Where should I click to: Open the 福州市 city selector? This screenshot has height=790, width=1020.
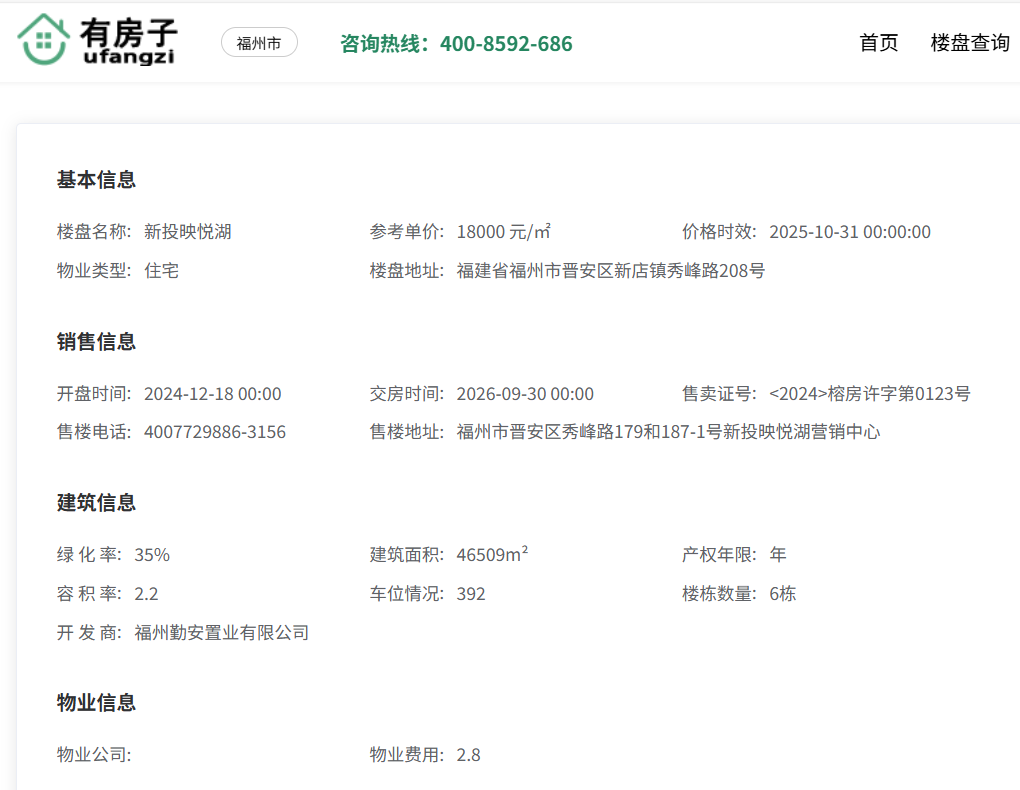point(259,42)
